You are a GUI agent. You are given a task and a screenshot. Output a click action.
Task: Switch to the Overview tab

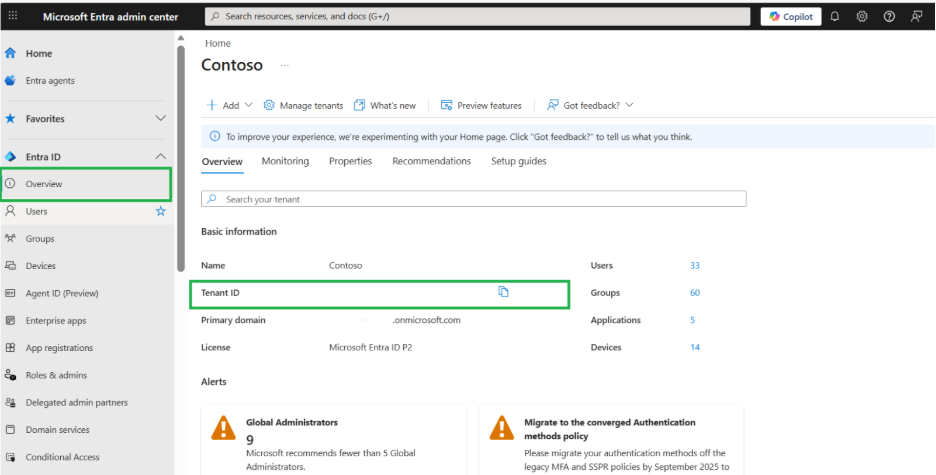point(222,162)
